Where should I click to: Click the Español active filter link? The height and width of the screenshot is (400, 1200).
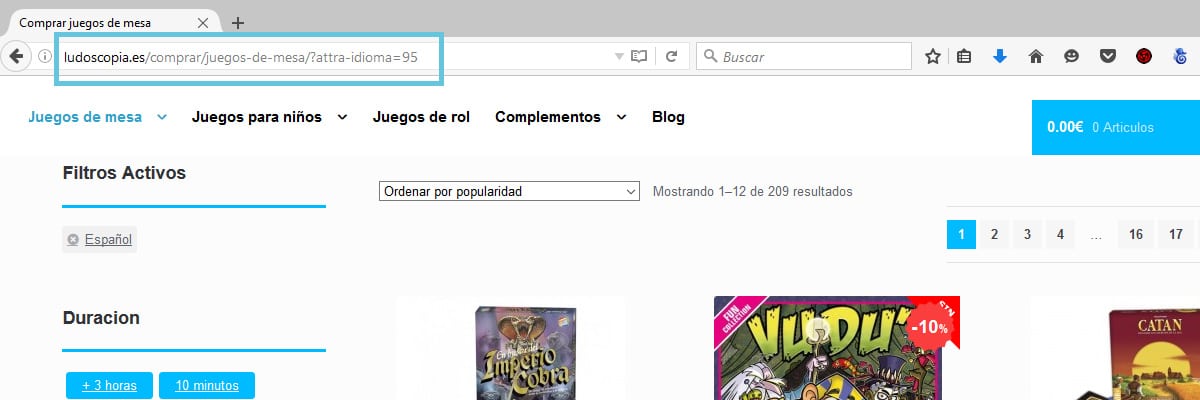tap(108, 240)
